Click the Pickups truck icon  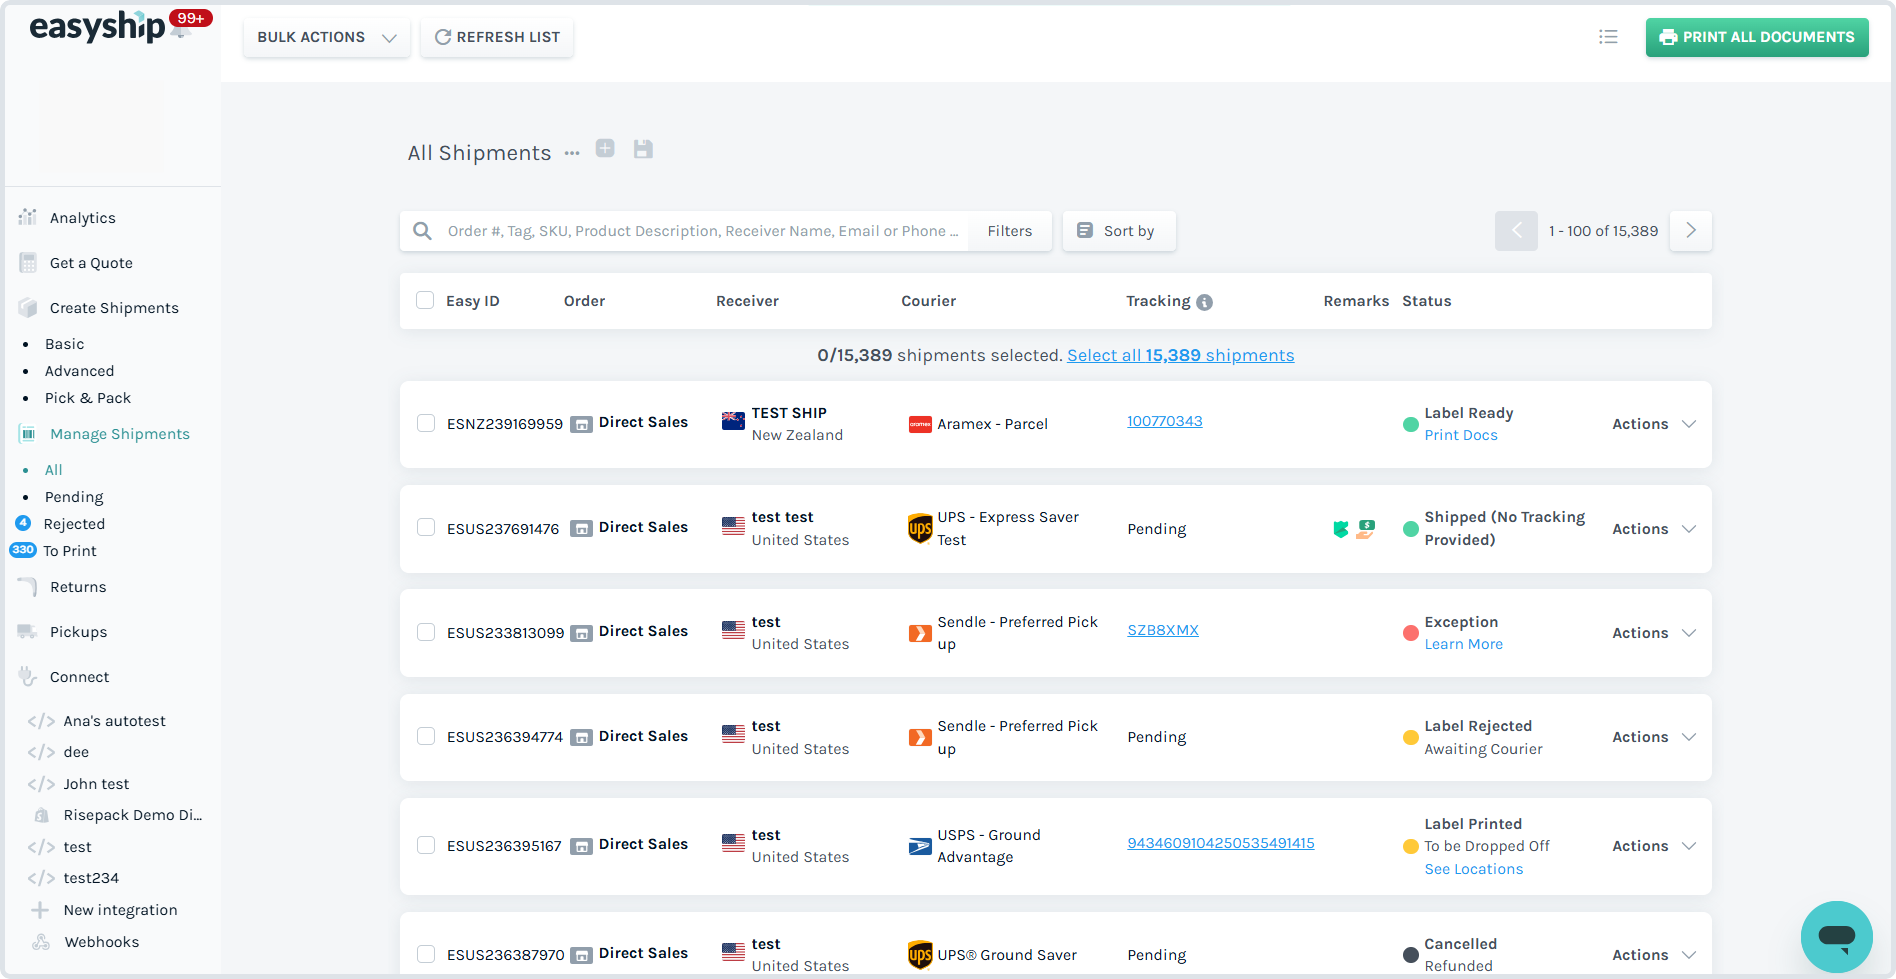click(28, 631)
